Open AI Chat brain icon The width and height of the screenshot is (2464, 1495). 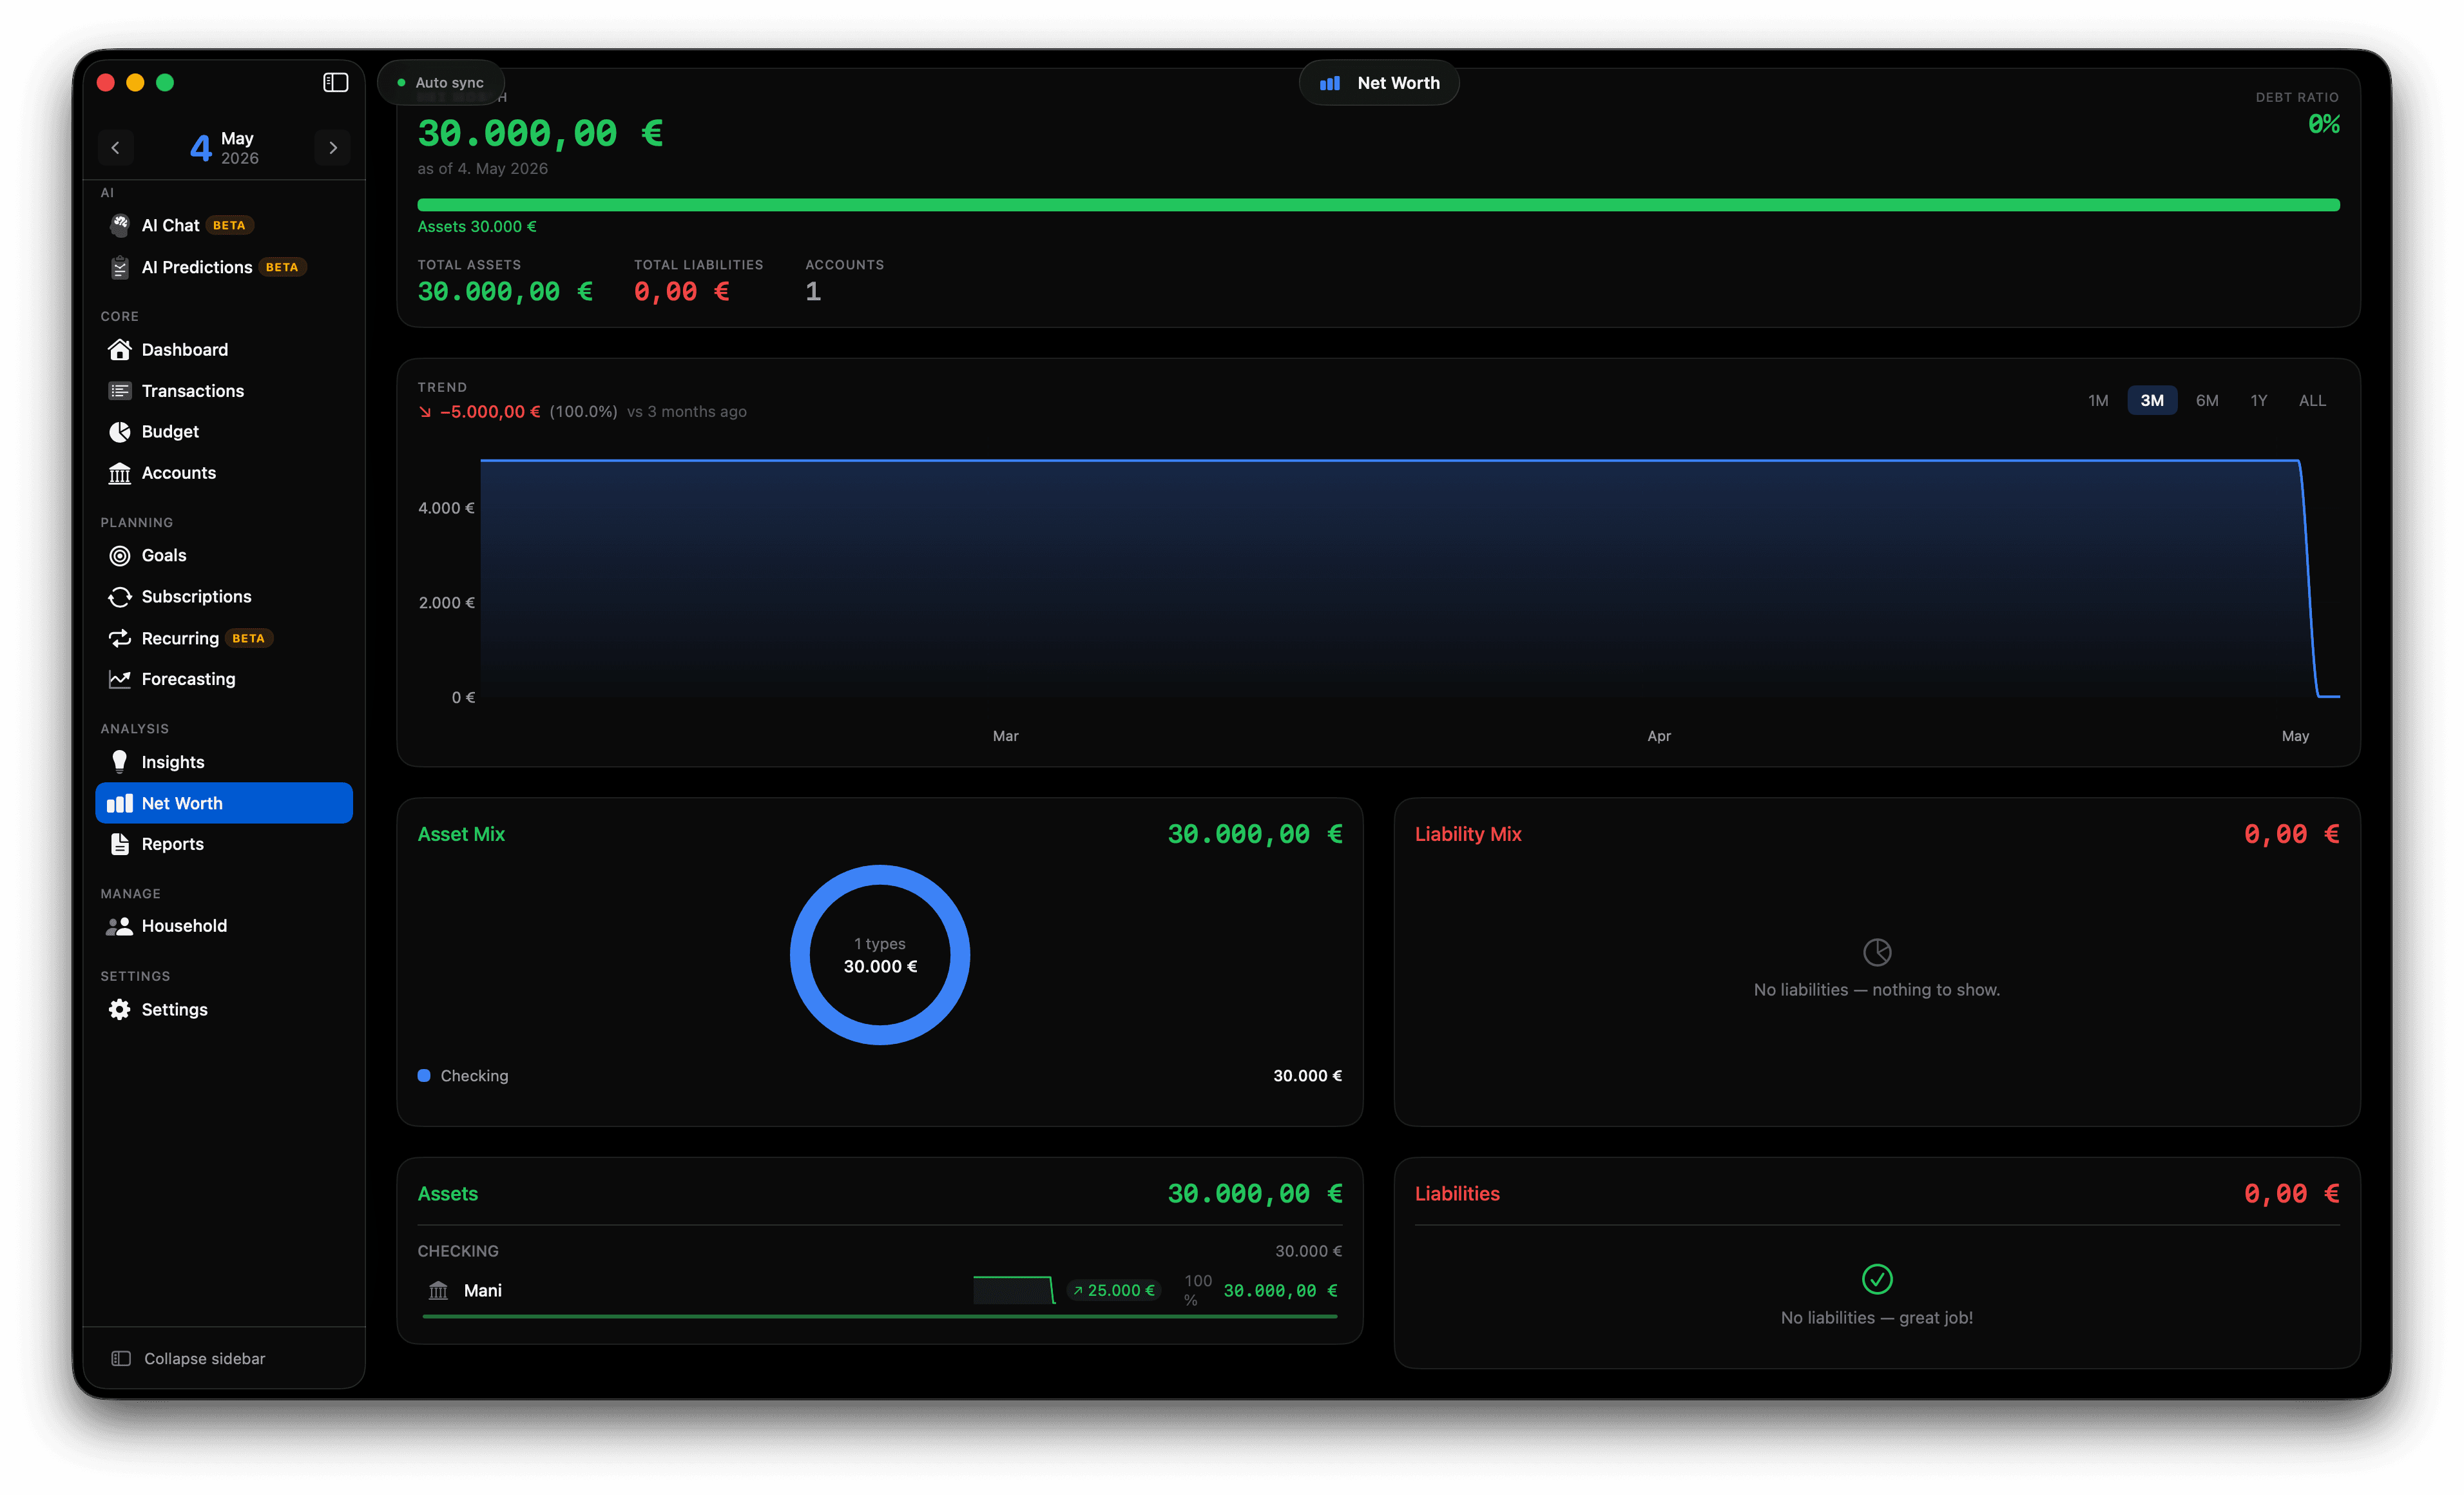coord(120,225)
